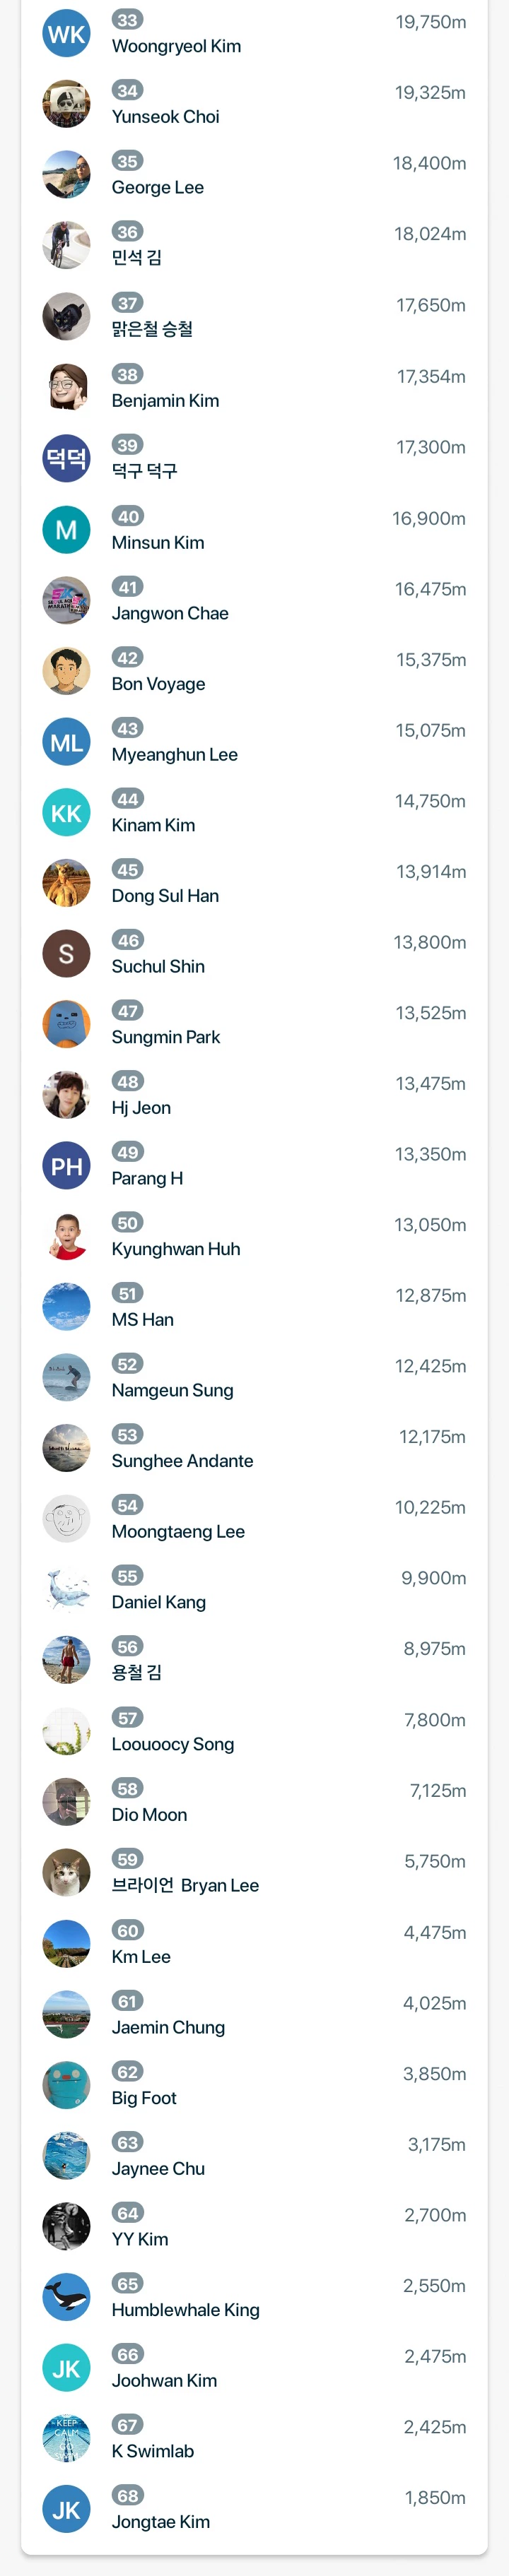Click Joohwan Kim's teal JK avatar
The height and width of the screenshot is (2576, 509).
(x=66, y=2369)
